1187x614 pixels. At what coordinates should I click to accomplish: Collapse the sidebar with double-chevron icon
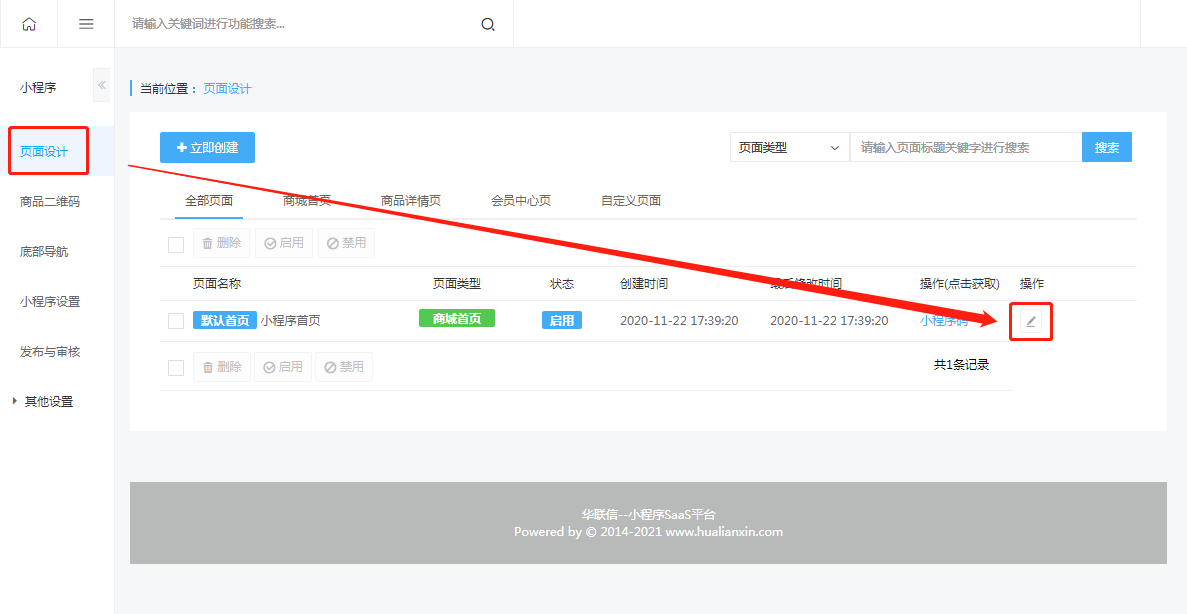point(101,85)
